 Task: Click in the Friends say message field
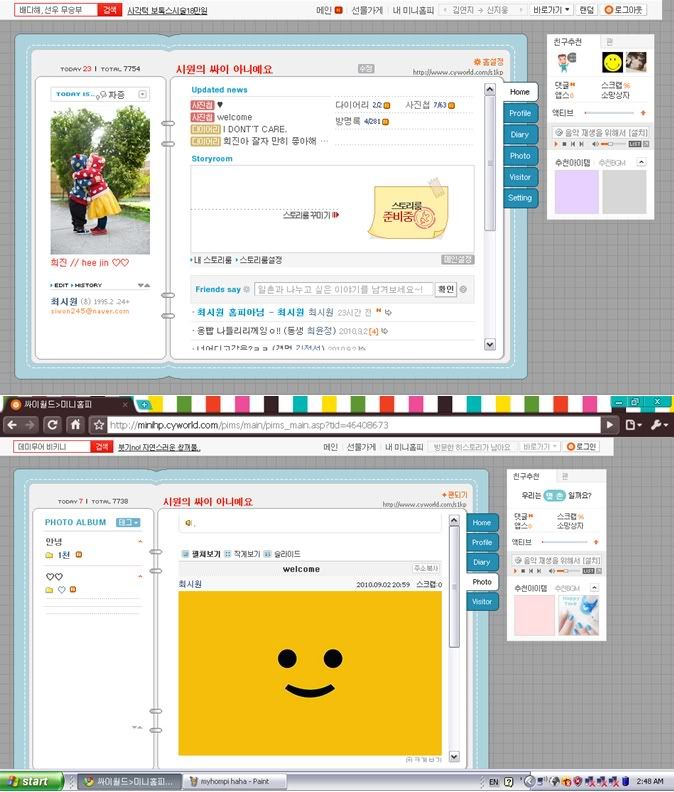(343, 289)
